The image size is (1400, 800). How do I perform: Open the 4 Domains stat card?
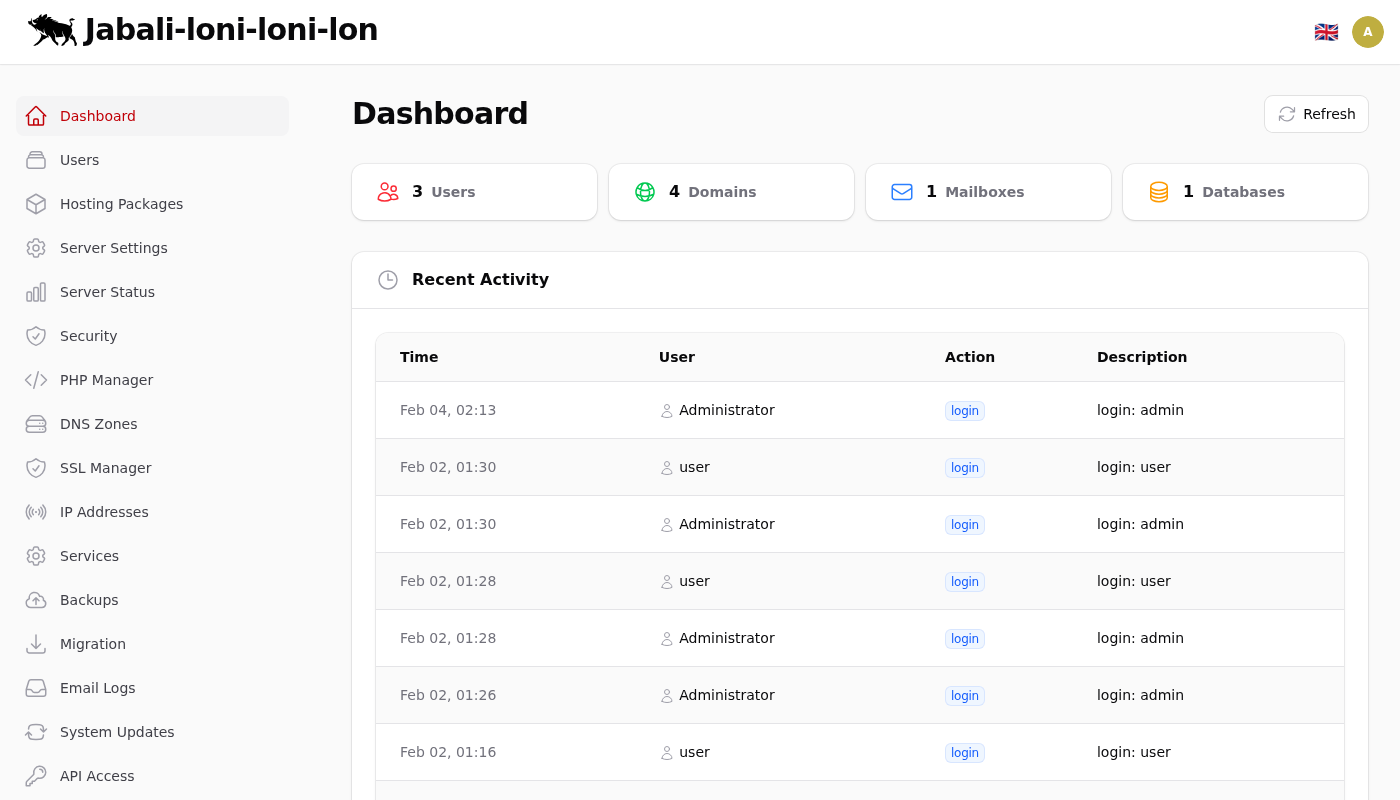pyautogui.click(x=731, y=192)
